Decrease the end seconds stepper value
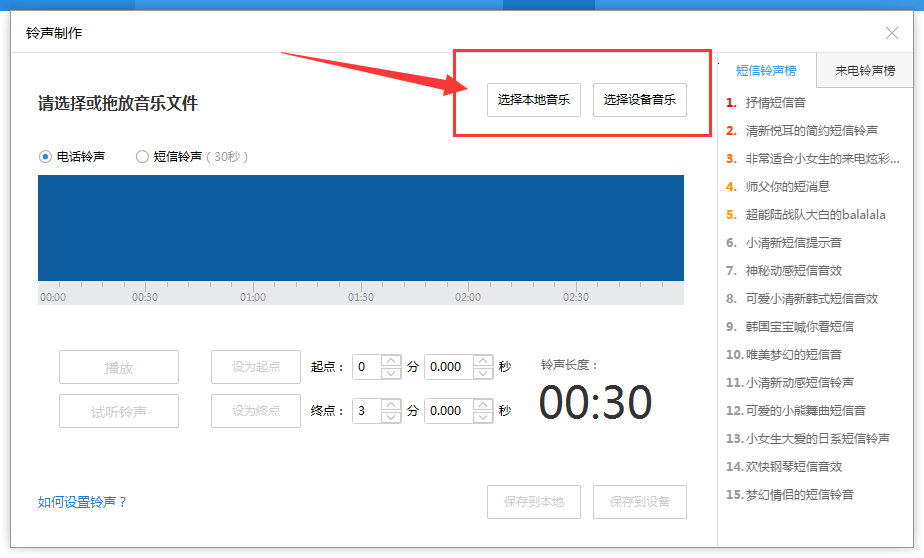 pos(483,417)
